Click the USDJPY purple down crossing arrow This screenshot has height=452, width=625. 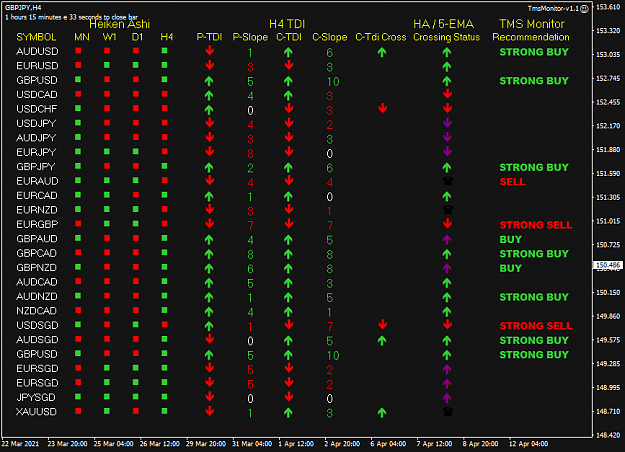click(447, 122)
